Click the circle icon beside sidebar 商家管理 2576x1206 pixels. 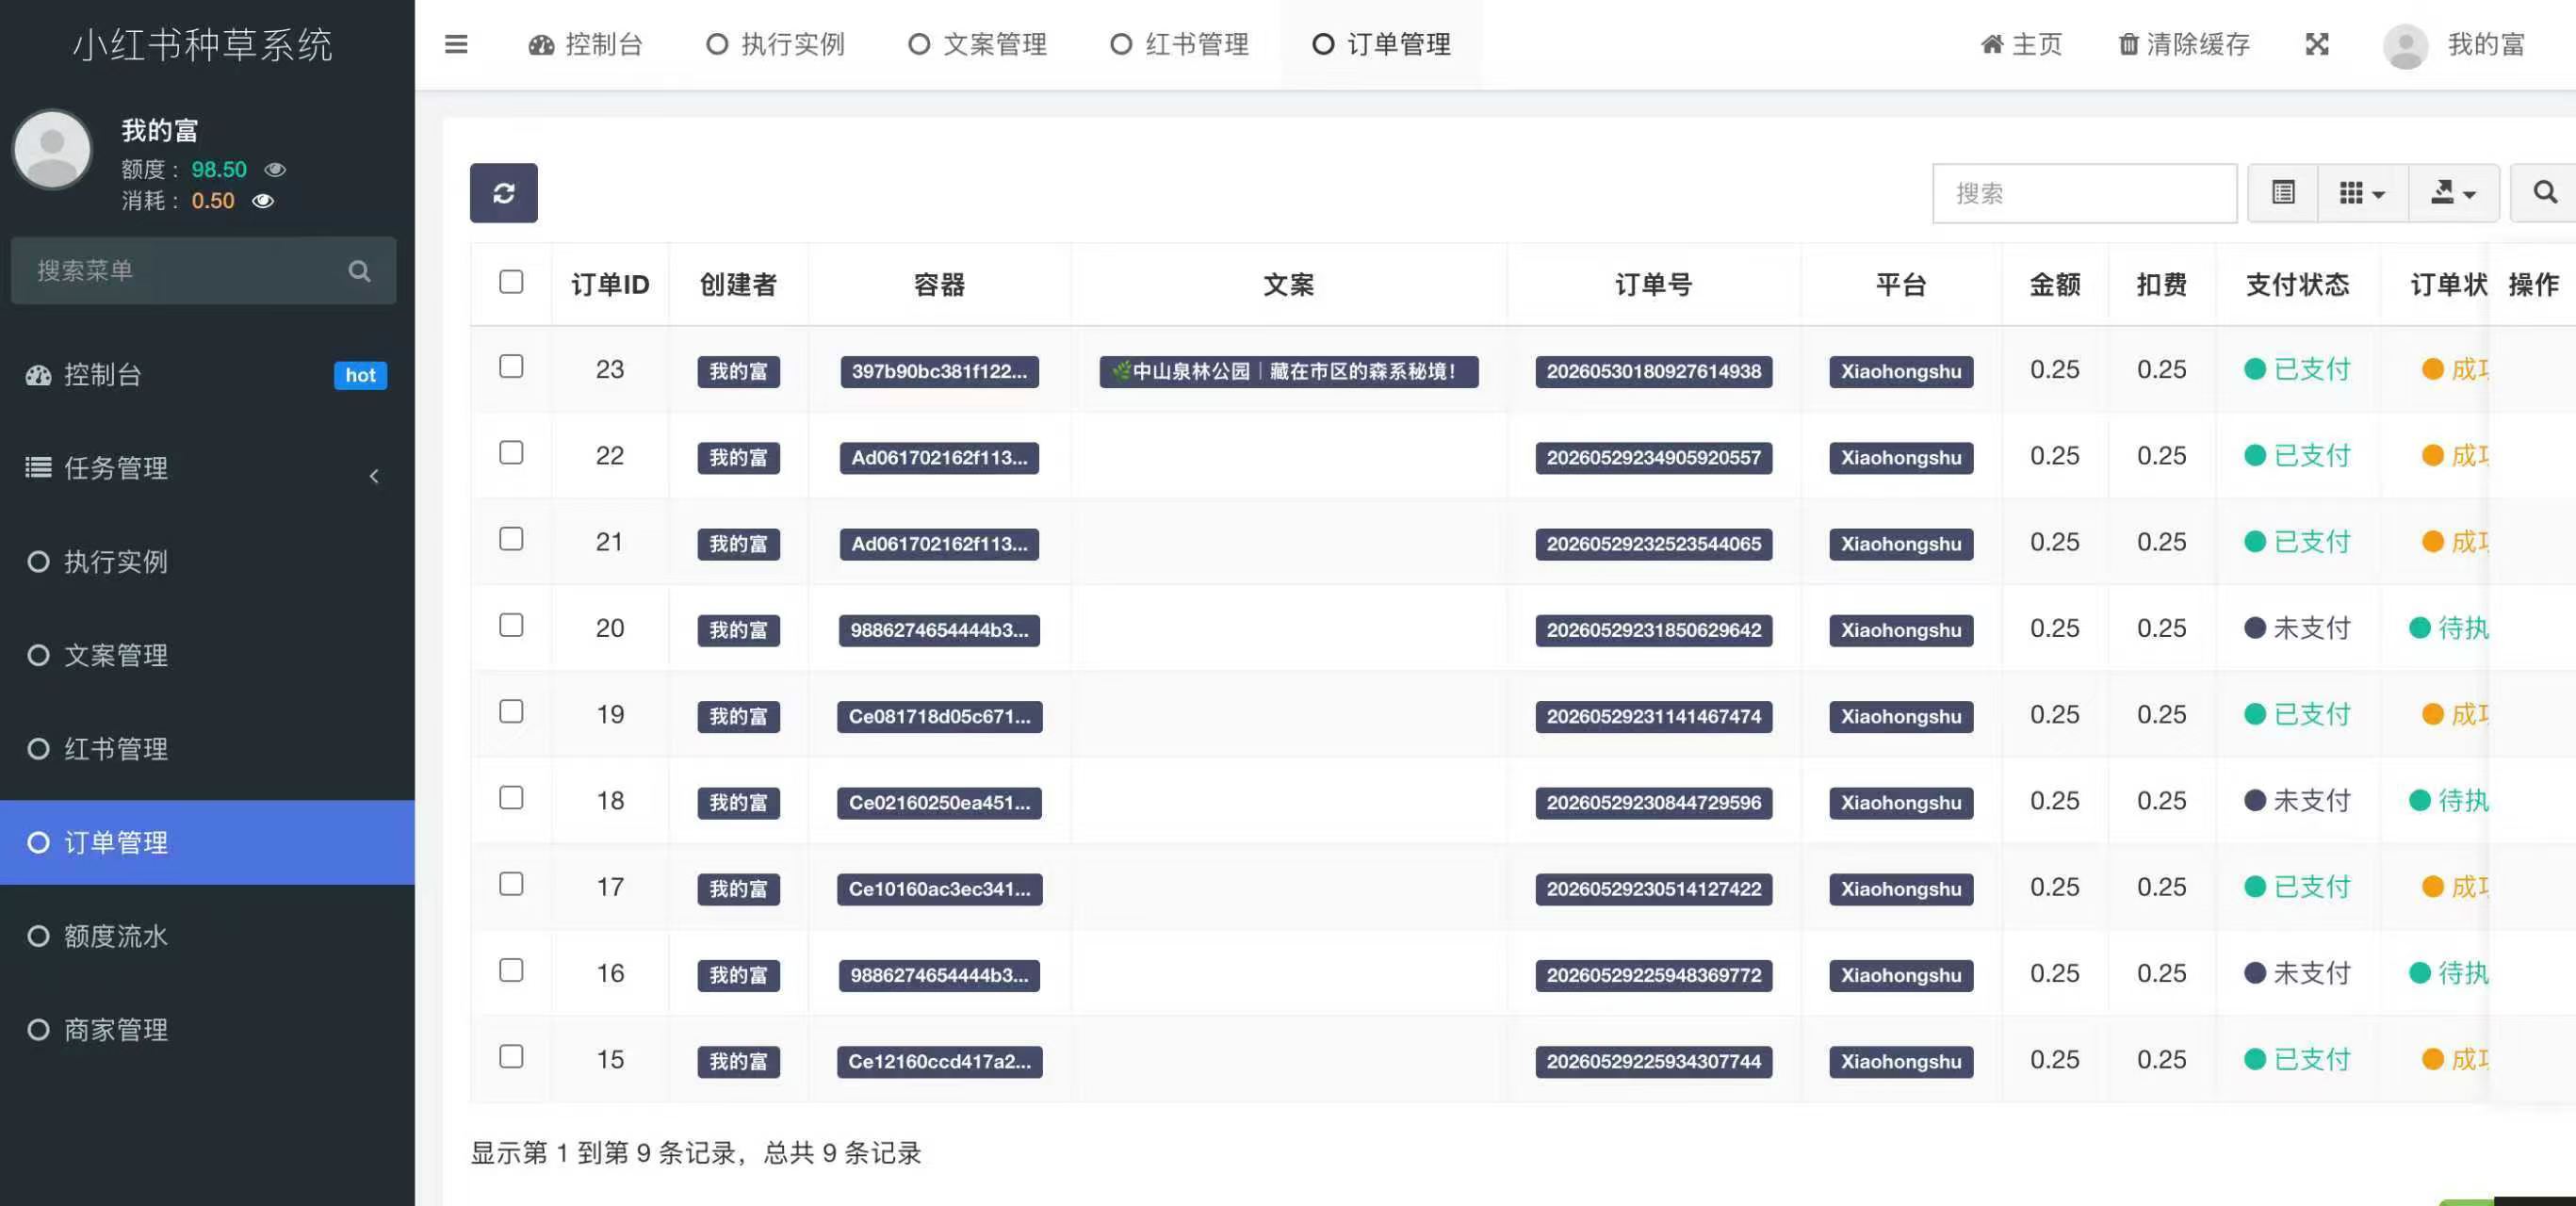tap(38, 1030)
